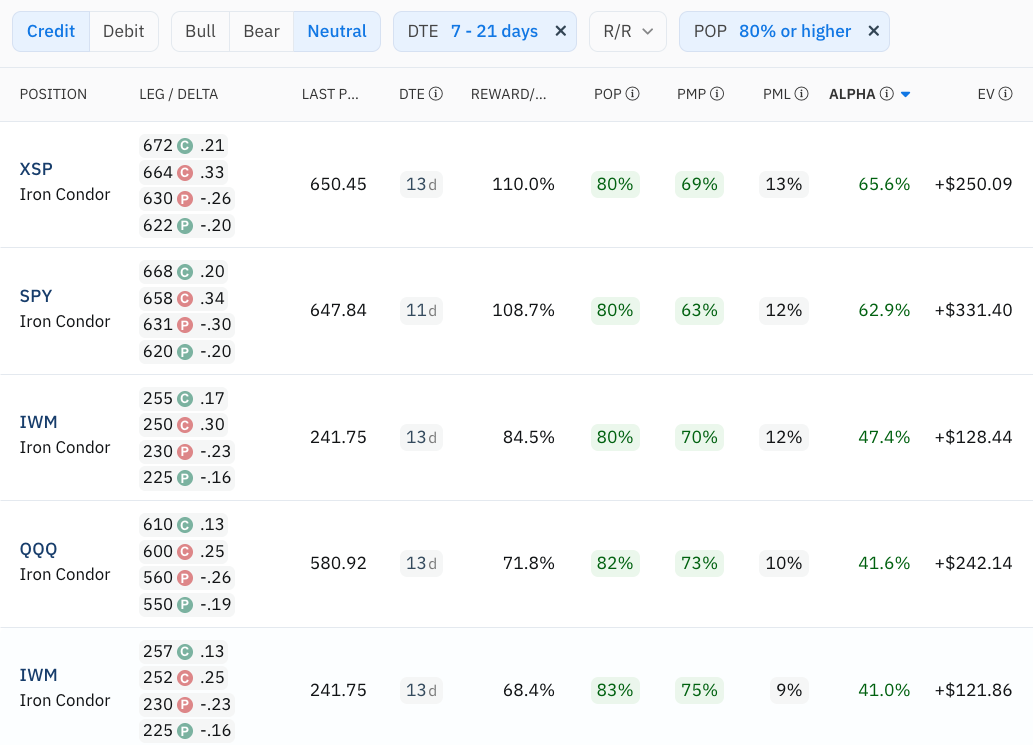Select the QQQ 550 put leg
The image size is (1033, 745).
click(x=187, y=605)
